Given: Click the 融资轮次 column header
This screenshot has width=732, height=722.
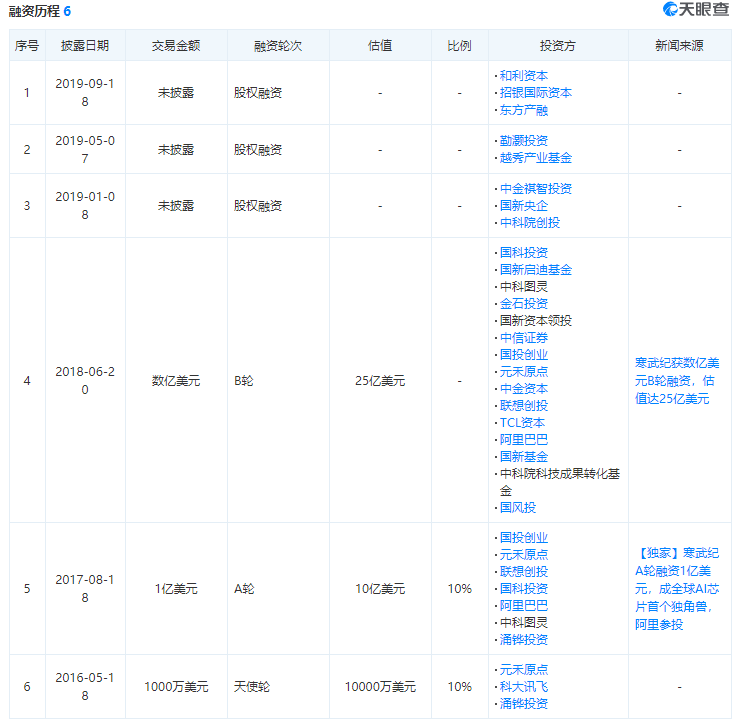Looking at the screenshot, I should [278, 45].
